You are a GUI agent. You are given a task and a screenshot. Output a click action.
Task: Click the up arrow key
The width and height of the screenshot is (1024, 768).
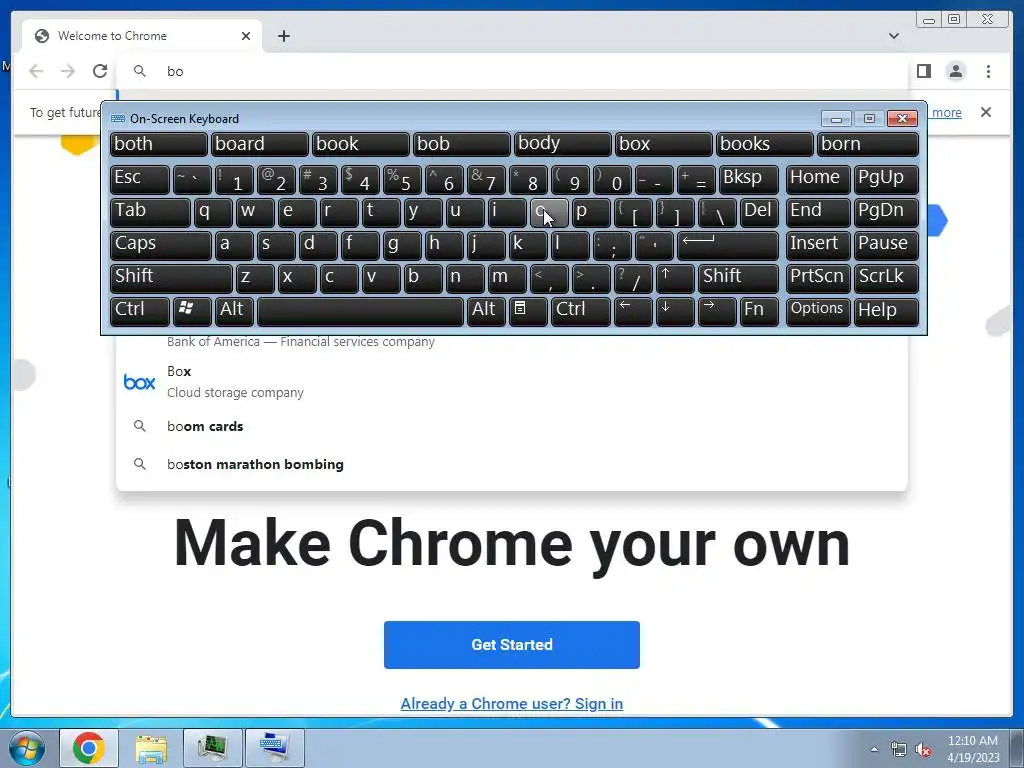(x=675, y=278)
